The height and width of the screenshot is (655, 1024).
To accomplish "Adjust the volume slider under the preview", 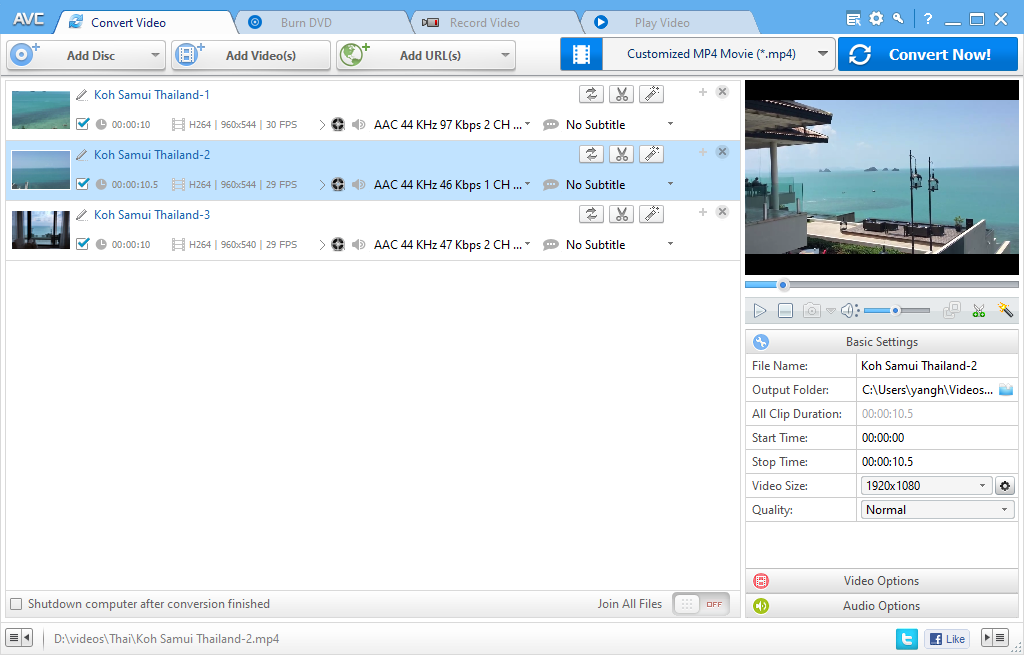I will pyautogui.click(x=895, y=310).
